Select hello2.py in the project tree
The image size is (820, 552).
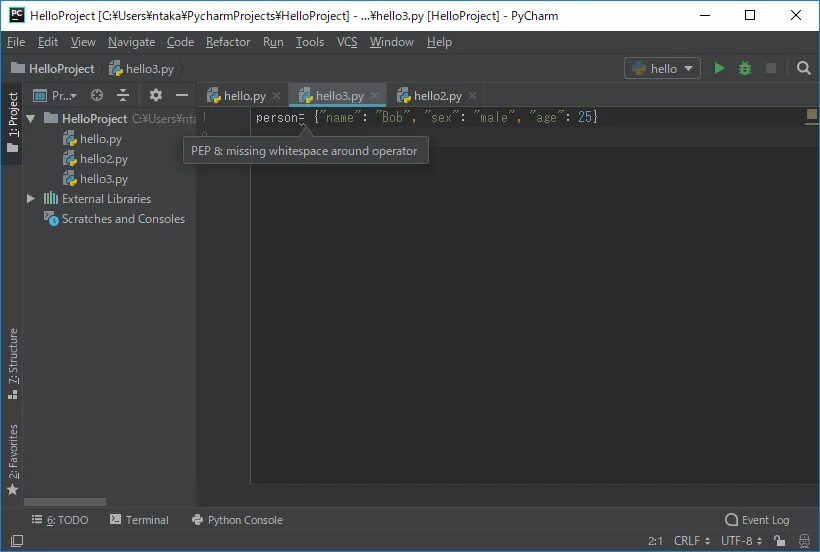[96, 159]
